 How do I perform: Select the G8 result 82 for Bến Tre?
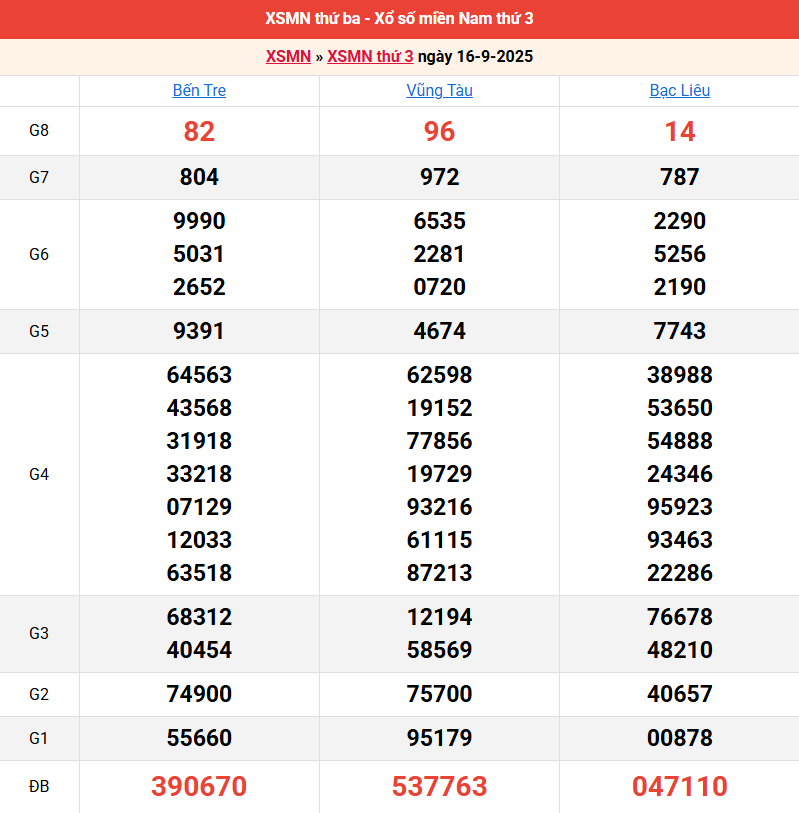tap(199, 131)
